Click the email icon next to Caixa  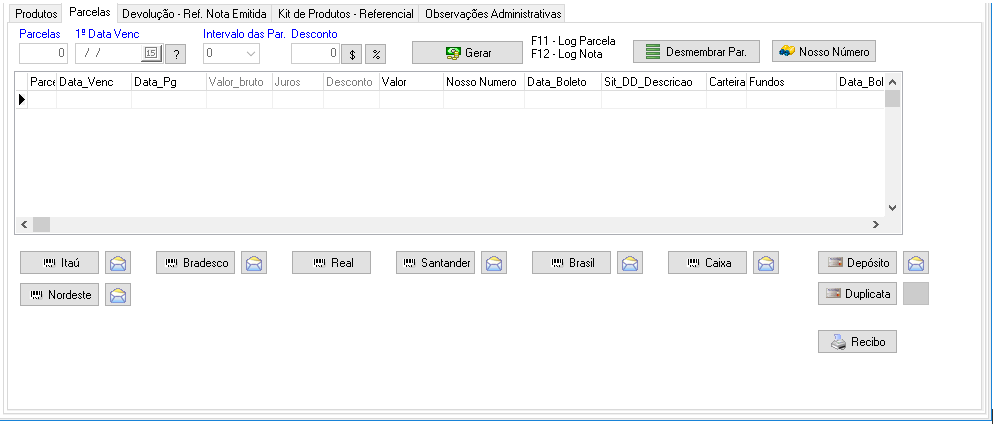[x=766, y=264]
